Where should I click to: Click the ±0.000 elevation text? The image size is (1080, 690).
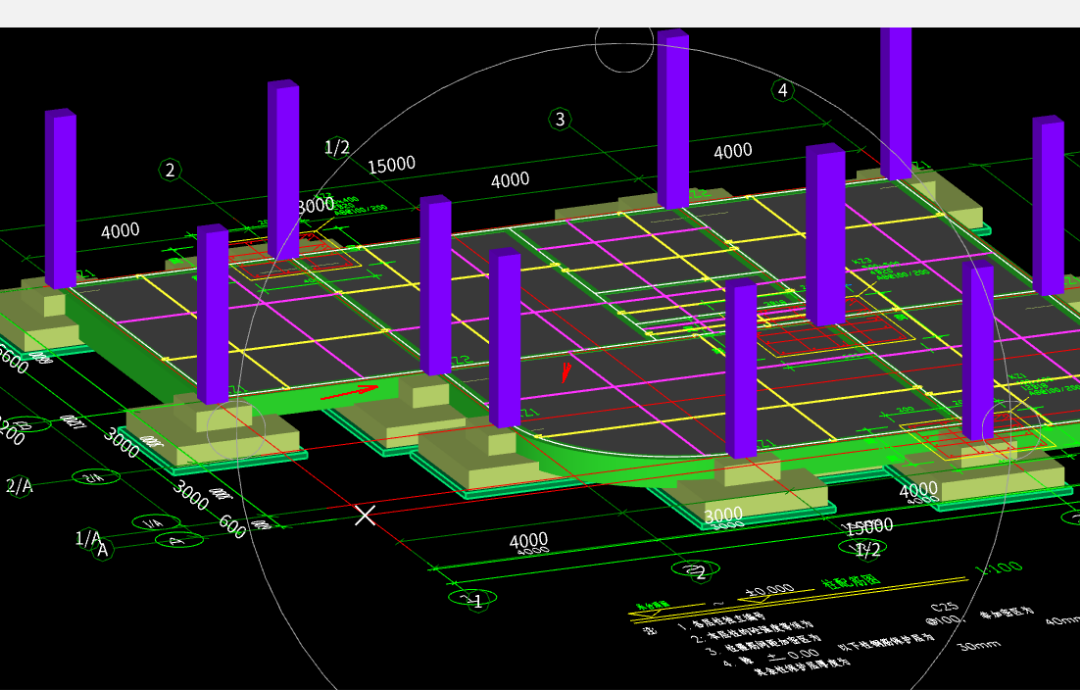(x=769, y=591)
